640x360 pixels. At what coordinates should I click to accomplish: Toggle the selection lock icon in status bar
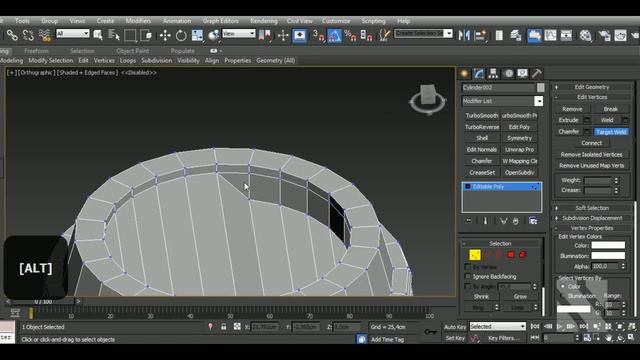point(224,327)
